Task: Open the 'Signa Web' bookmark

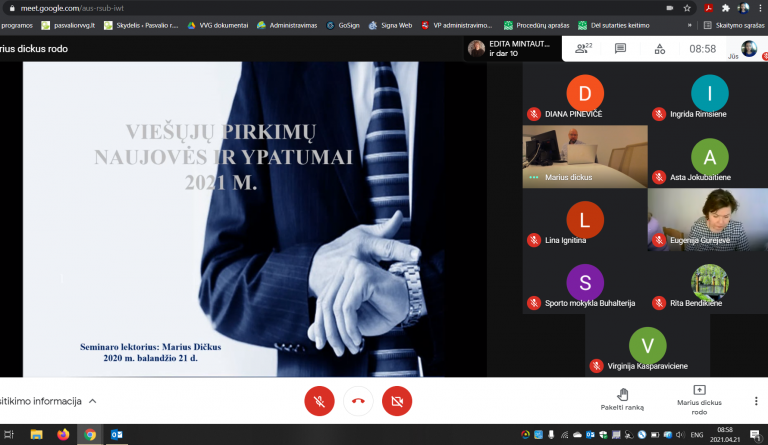Action: pos(391,25)
